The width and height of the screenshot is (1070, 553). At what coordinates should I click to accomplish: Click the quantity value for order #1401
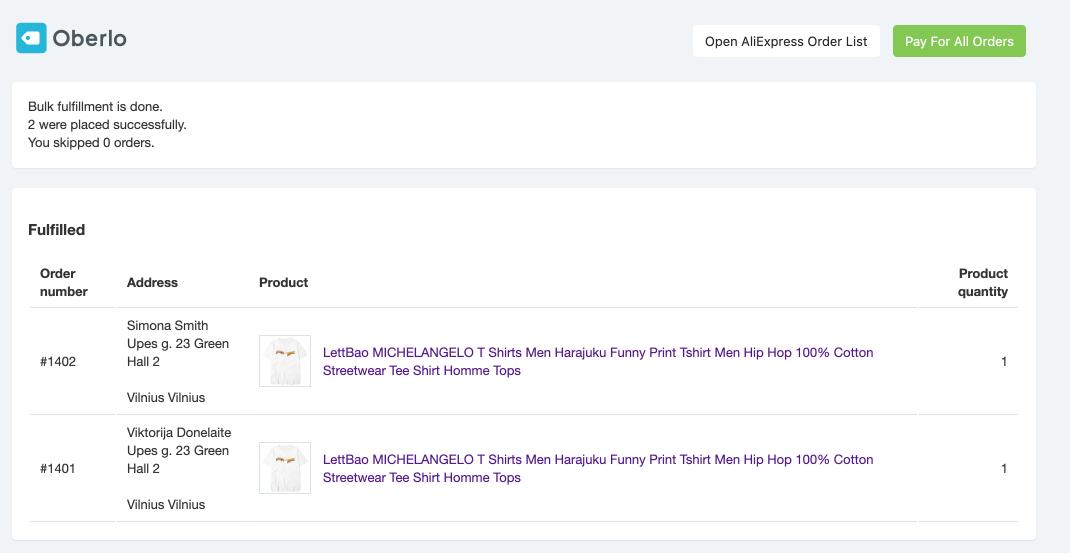pyautogui.click(x=1003, y=468)
